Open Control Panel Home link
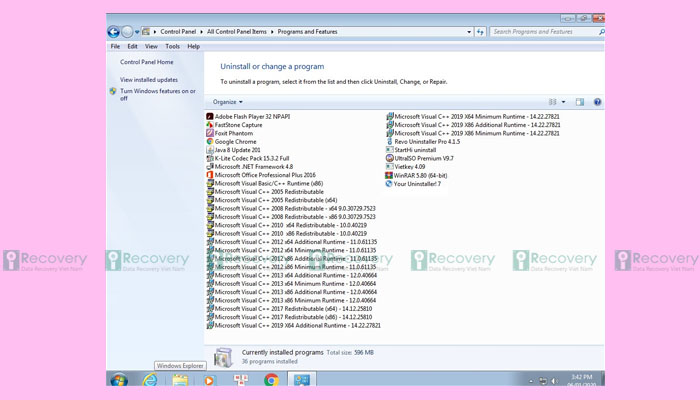This screenshot has height=400, width=700. (146, 62)
